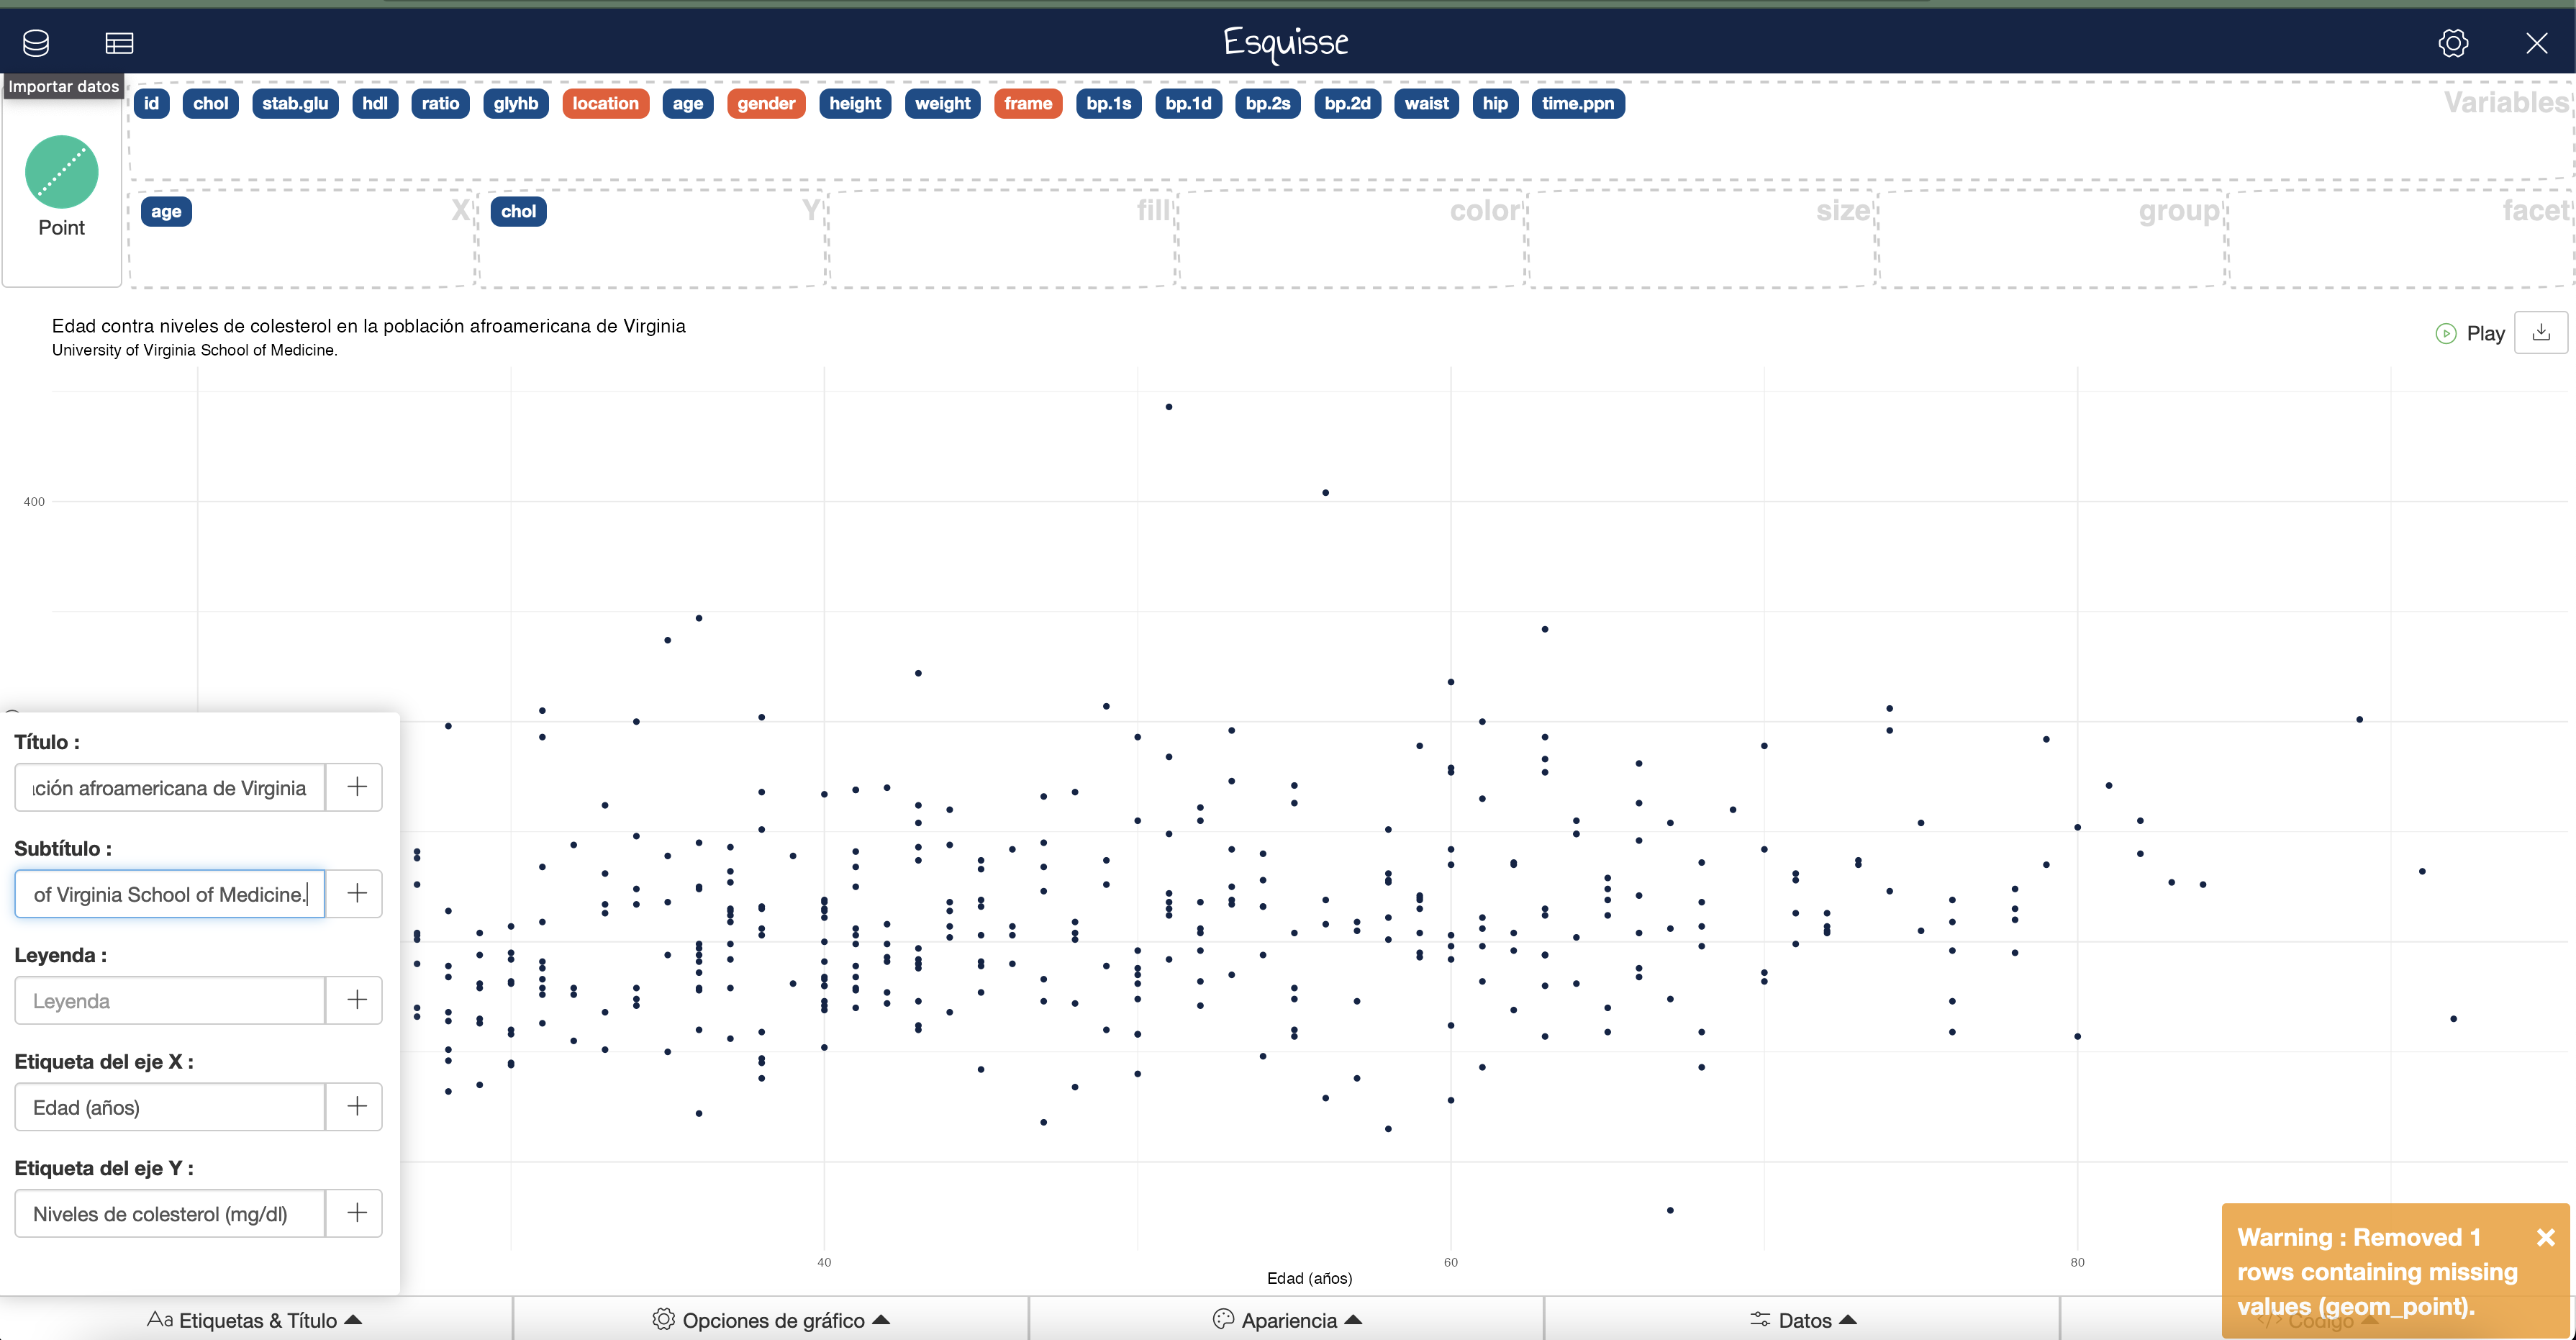Expand options beside Y axis label
The width and height of the screenshot is (2576, 1340).
[356, 1213]
